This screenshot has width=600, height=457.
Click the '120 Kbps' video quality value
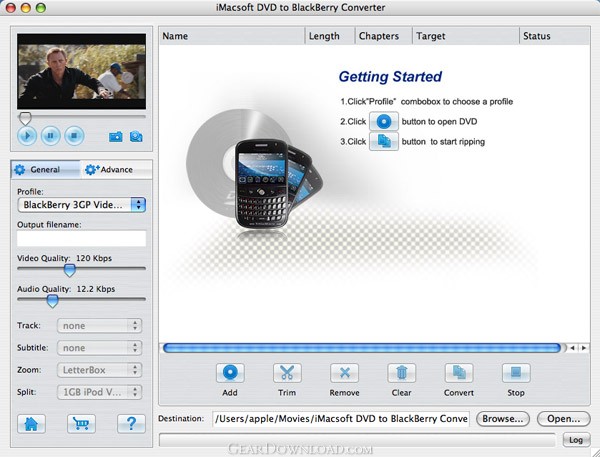(94, 258)
